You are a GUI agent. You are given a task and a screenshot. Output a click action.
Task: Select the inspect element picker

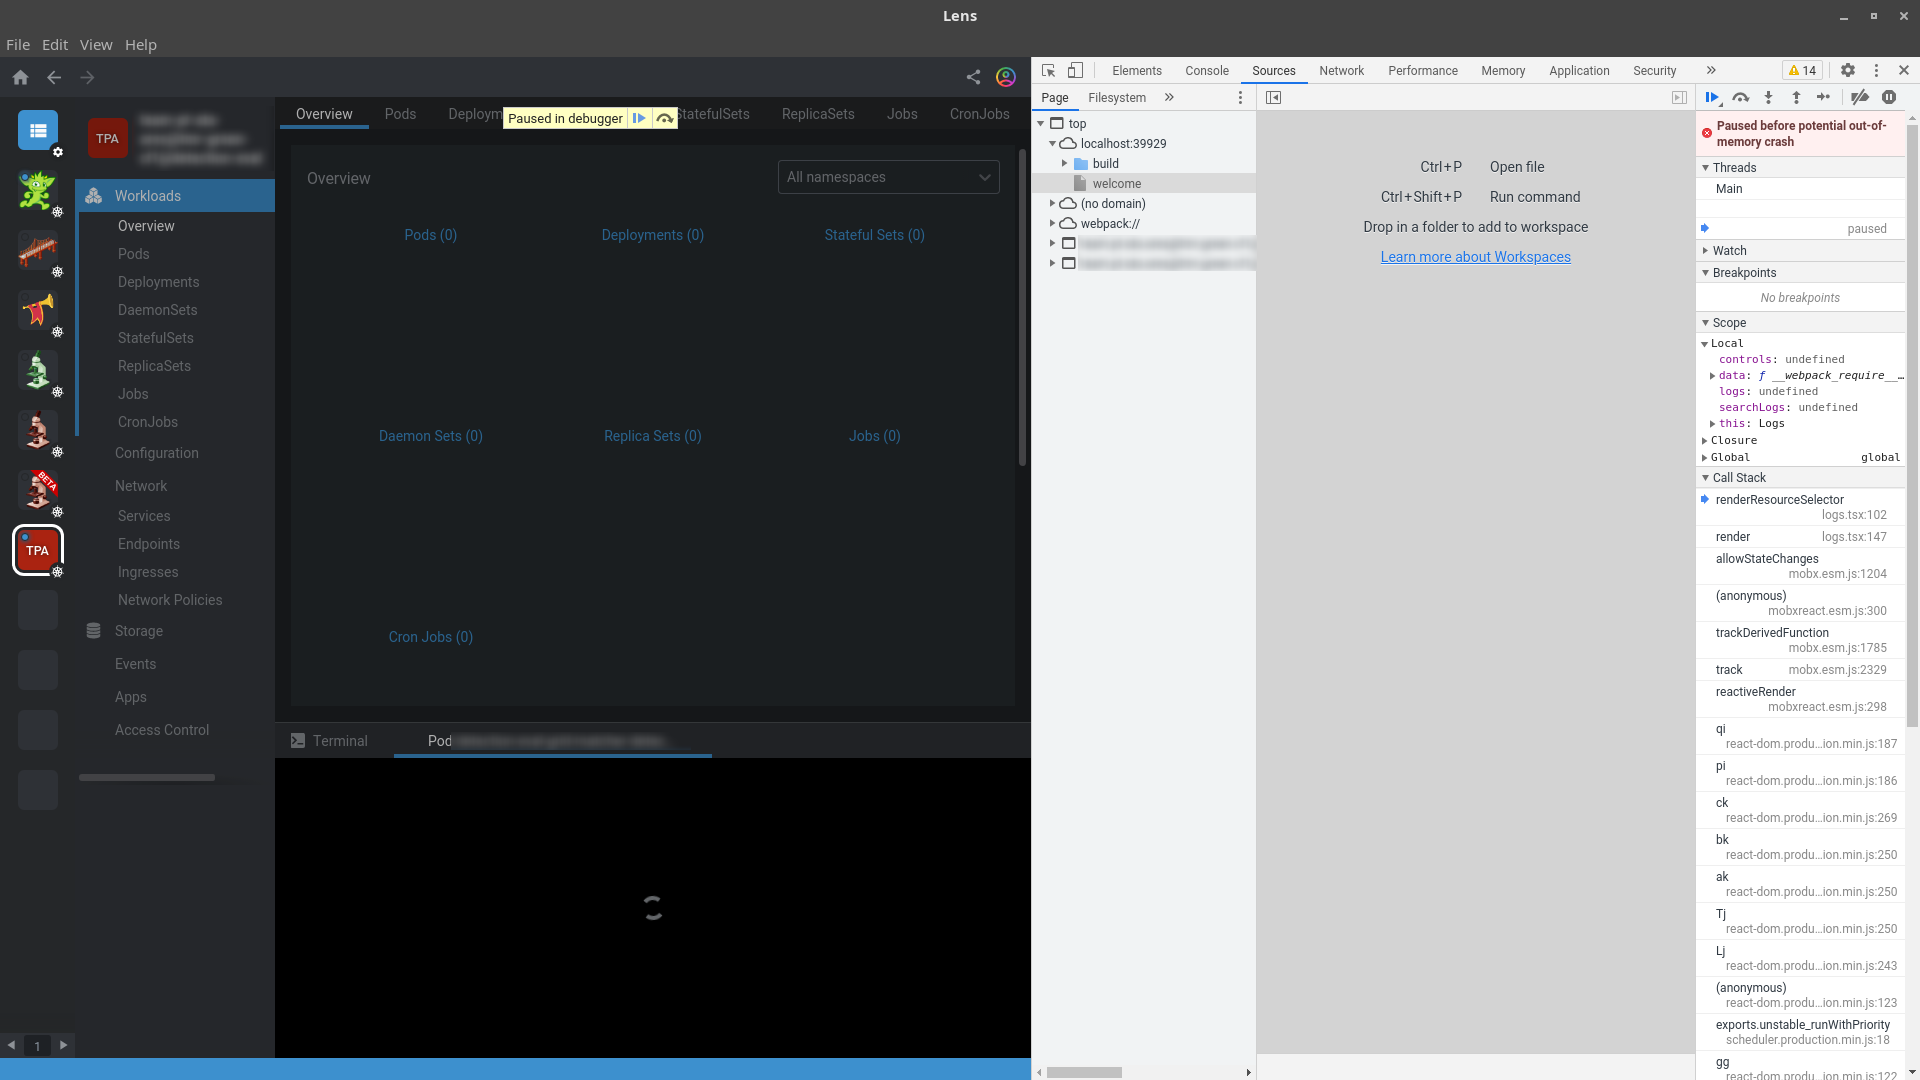1047,70
